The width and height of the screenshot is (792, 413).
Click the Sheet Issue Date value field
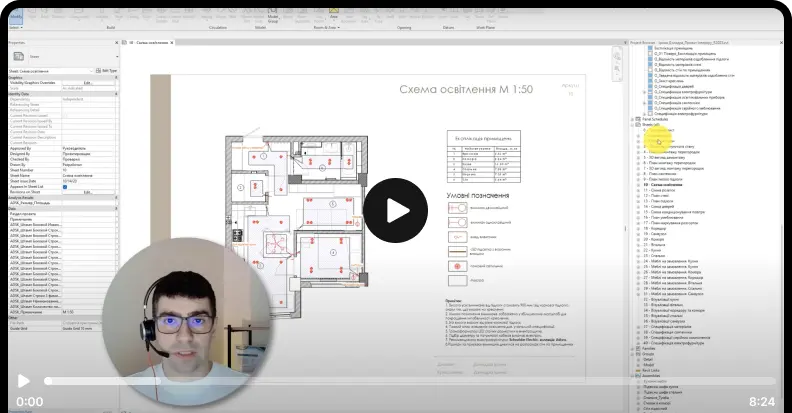pos(87,181)
